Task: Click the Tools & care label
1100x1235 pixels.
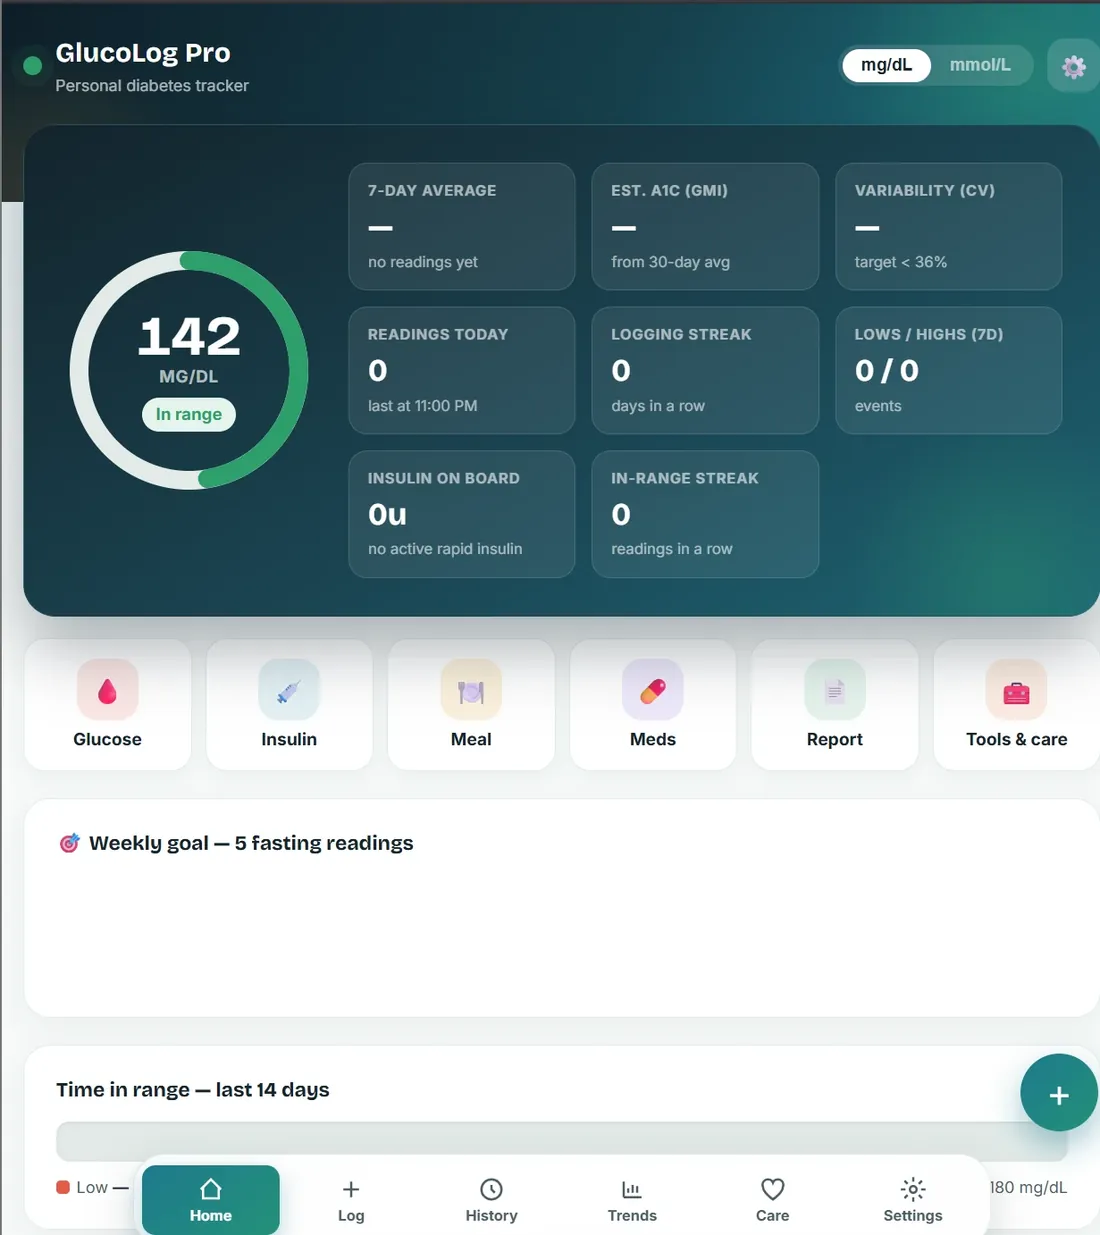Action: point(1017,739)
